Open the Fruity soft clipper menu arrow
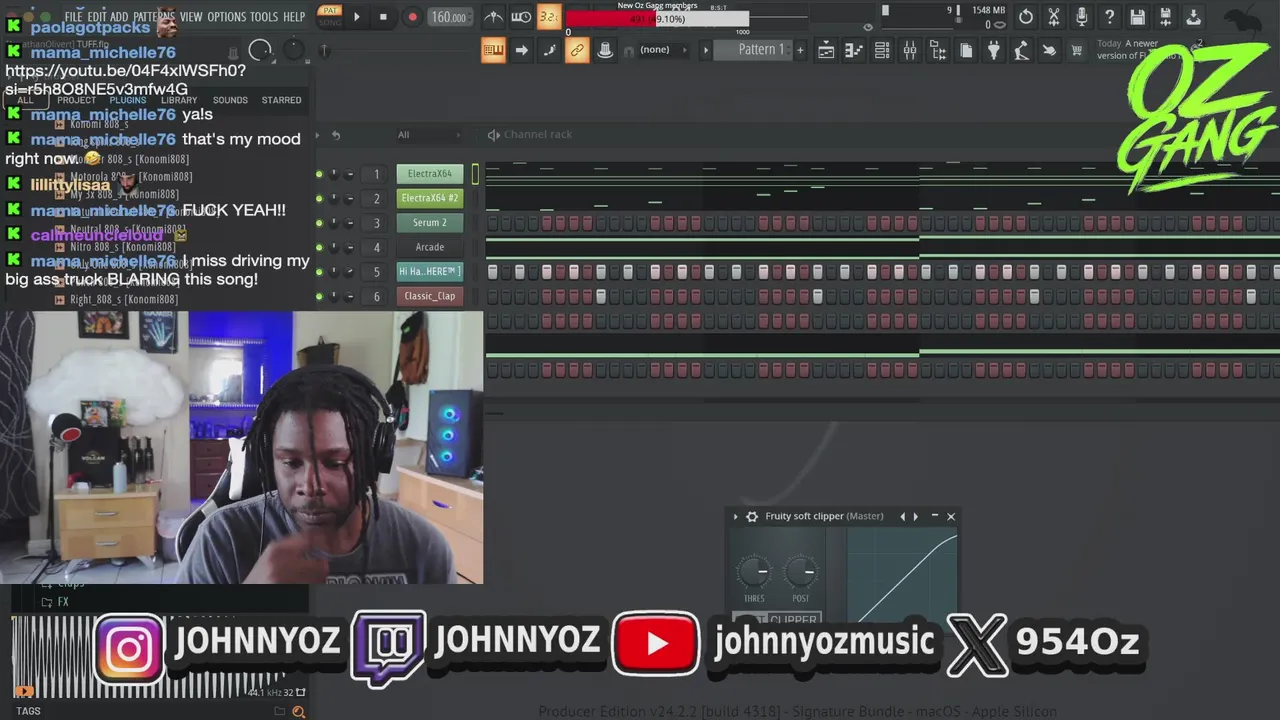Image resolution: width=1280 pixels, height=720 pixels. pos(736,517)
